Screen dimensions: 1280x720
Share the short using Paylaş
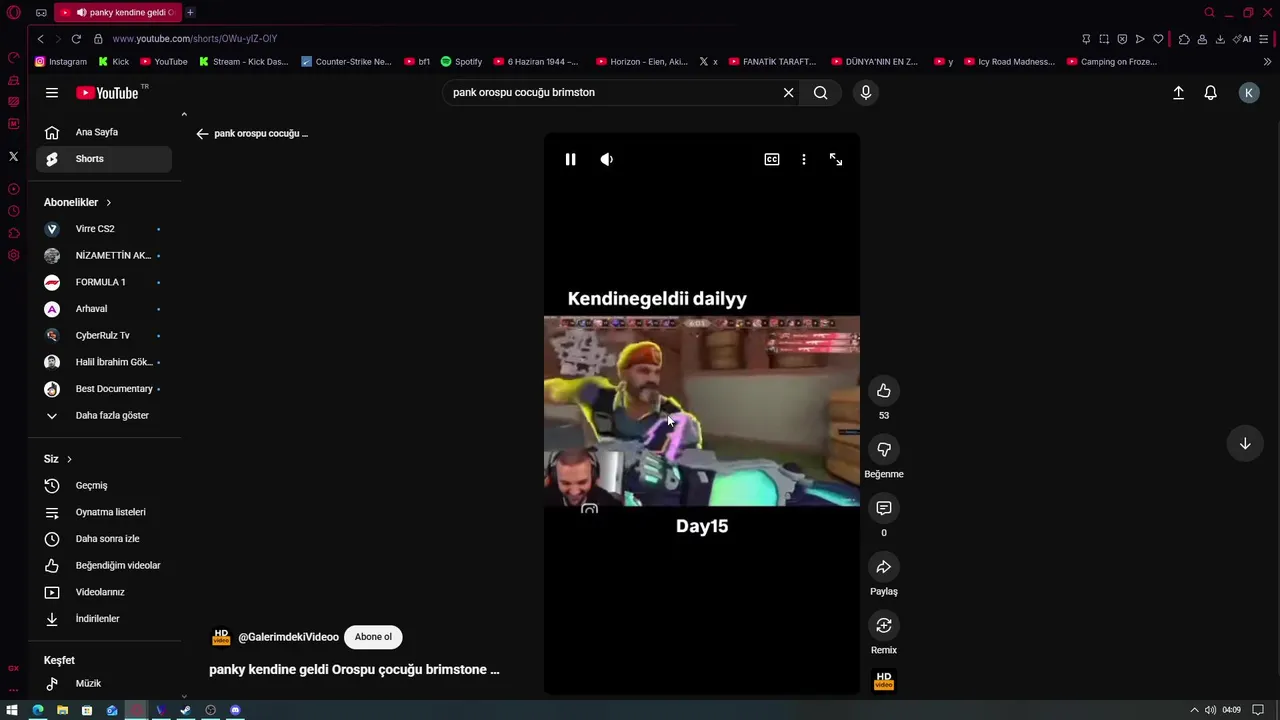point(884,567)
